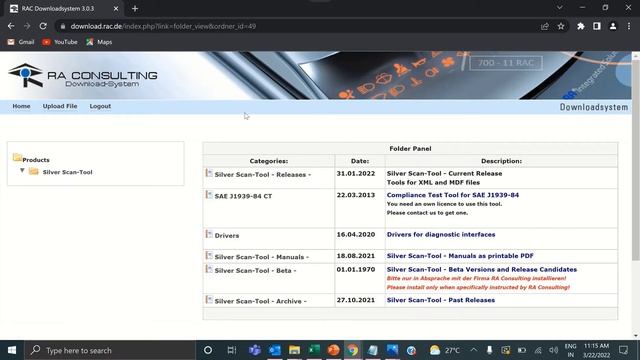Open SAE J1939-84 CT category
640x360 pixels.
pyautogui.click(x=243, y=196)
